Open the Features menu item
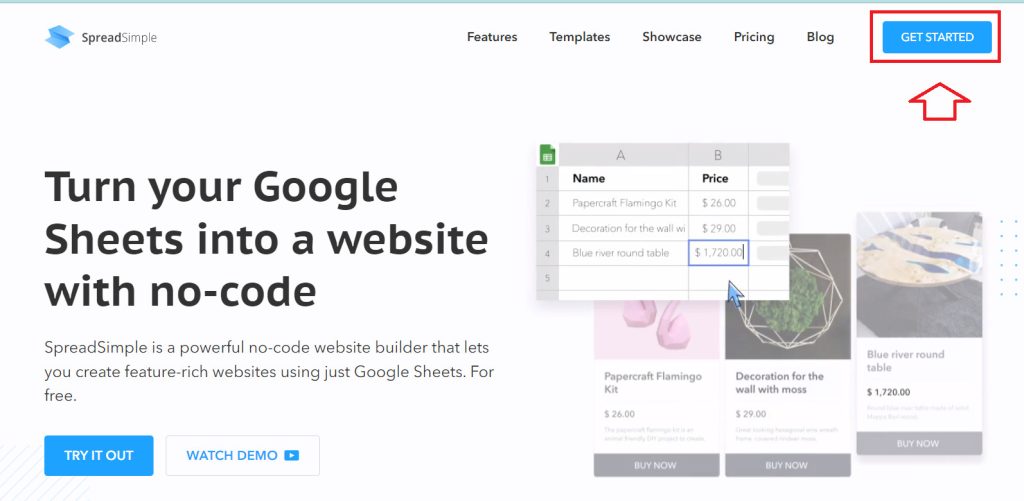This screenshot has height=501, width=1024. click(x=492, y=37)
